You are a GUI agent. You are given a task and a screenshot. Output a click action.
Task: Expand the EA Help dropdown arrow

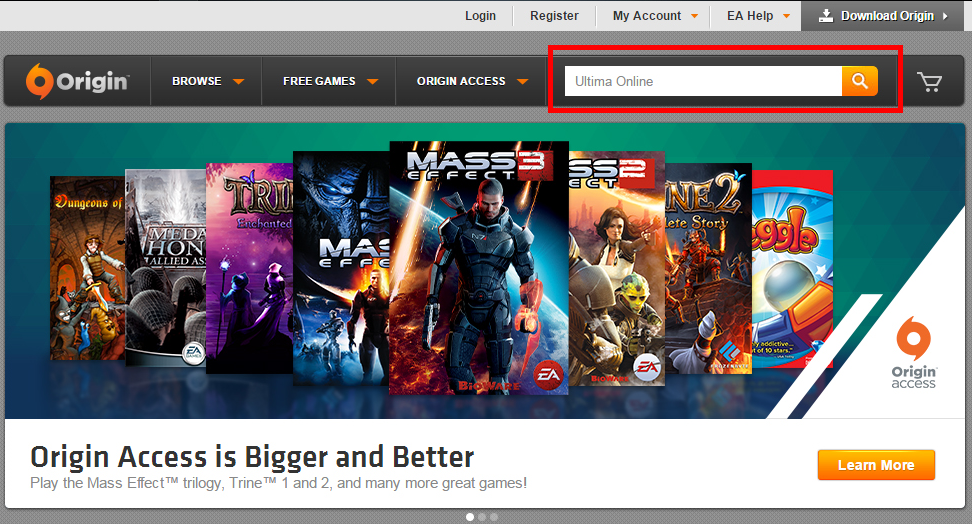pos(786,16)
